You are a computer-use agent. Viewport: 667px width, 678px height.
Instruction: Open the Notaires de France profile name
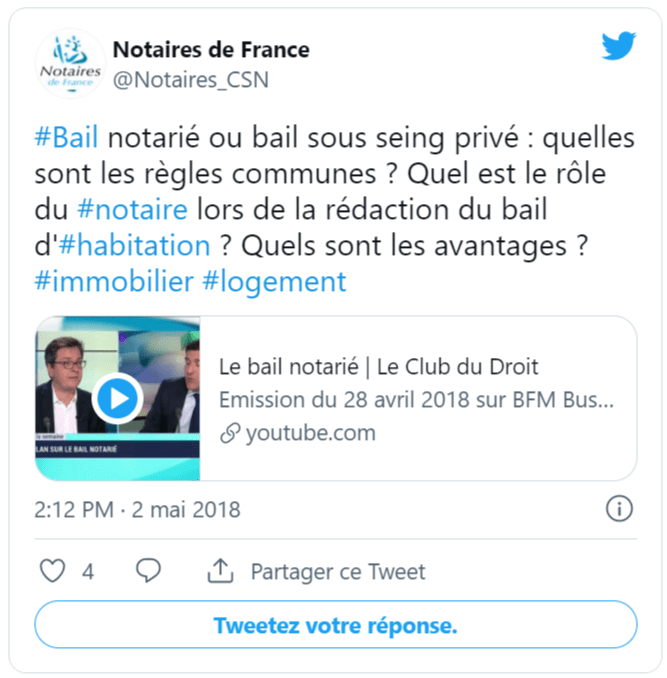click(x=211, y=49)
